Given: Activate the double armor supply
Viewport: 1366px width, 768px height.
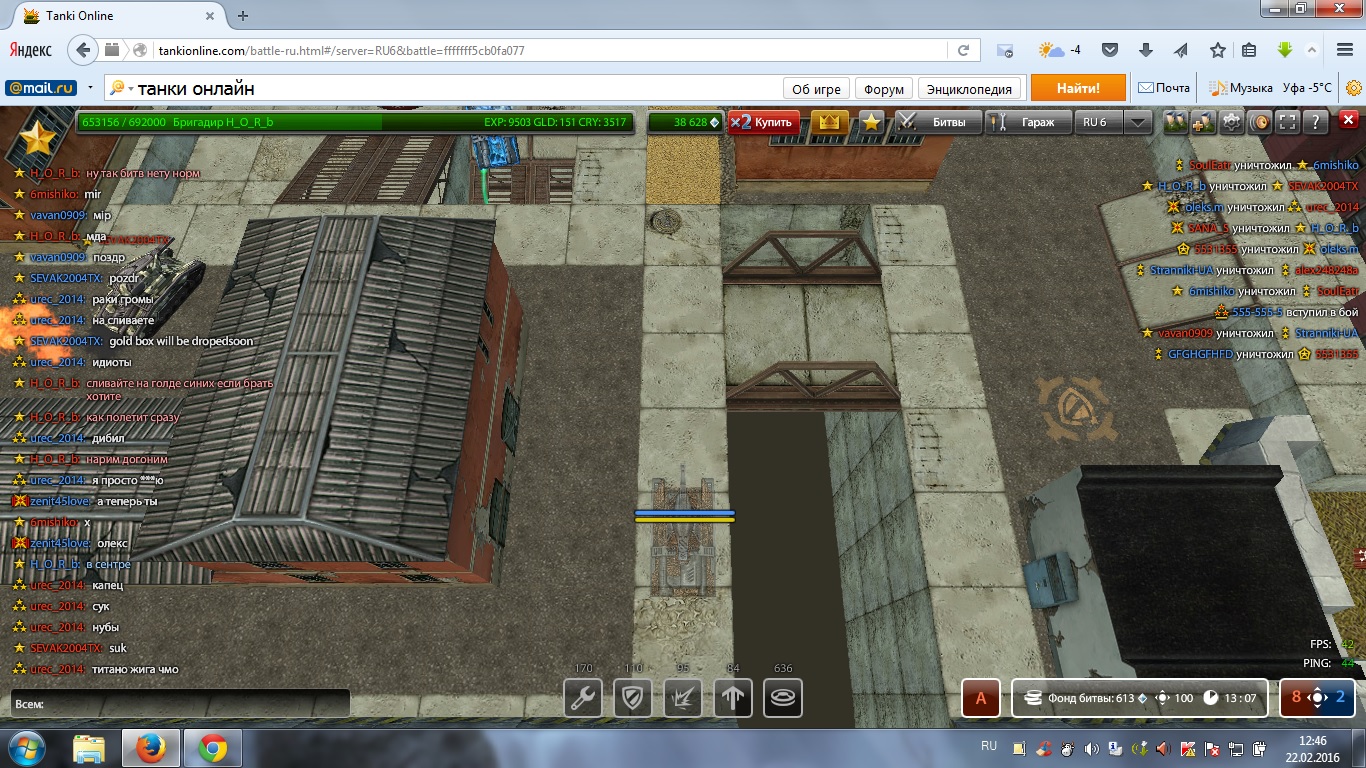Looking at the screenshot, I should click(x=633, y=698).
